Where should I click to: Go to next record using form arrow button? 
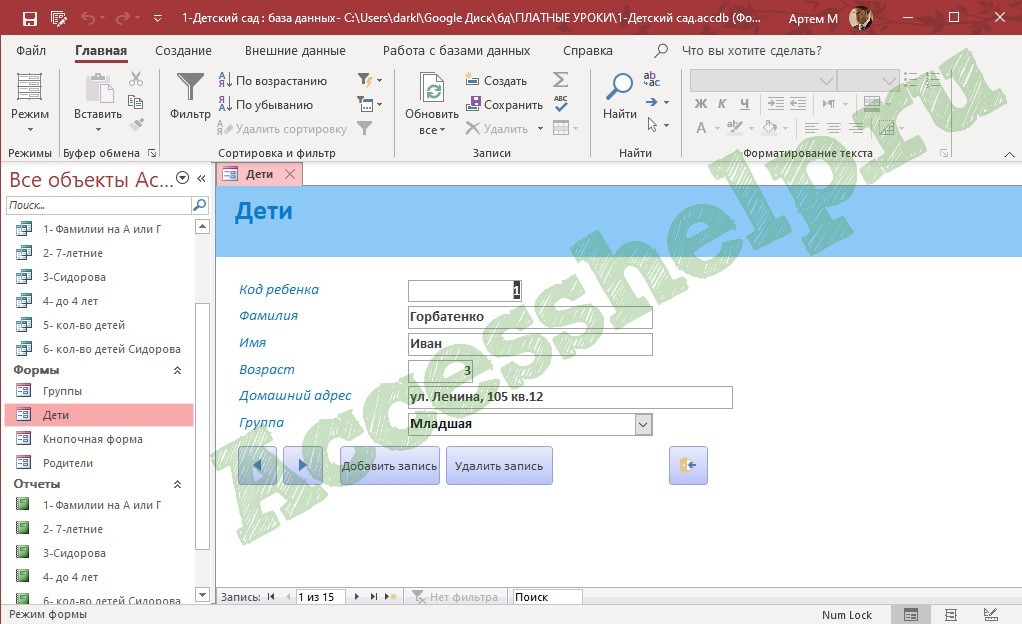tap(303, 466)
